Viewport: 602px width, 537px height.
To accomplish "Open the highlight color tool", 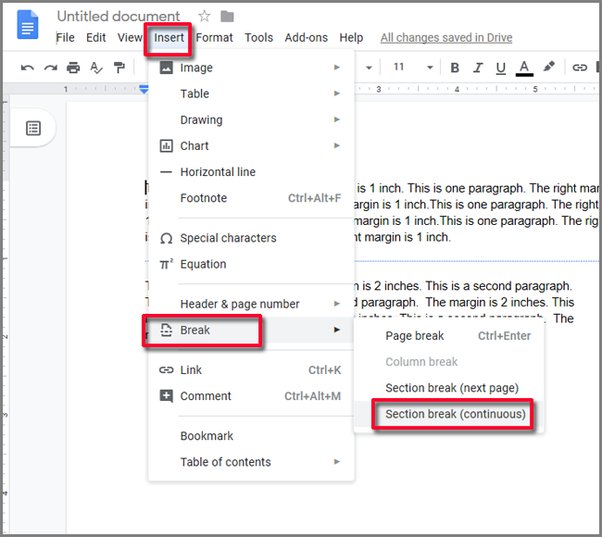I will coord(549,67).
